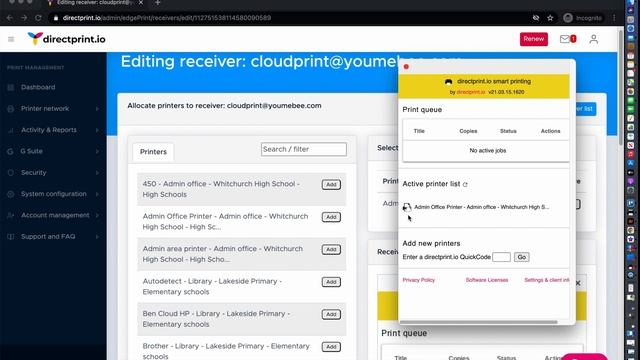Add the Autodetect Library printer
Image resolution: width=640 pixels, height=360 pixels.
(331, 282)
